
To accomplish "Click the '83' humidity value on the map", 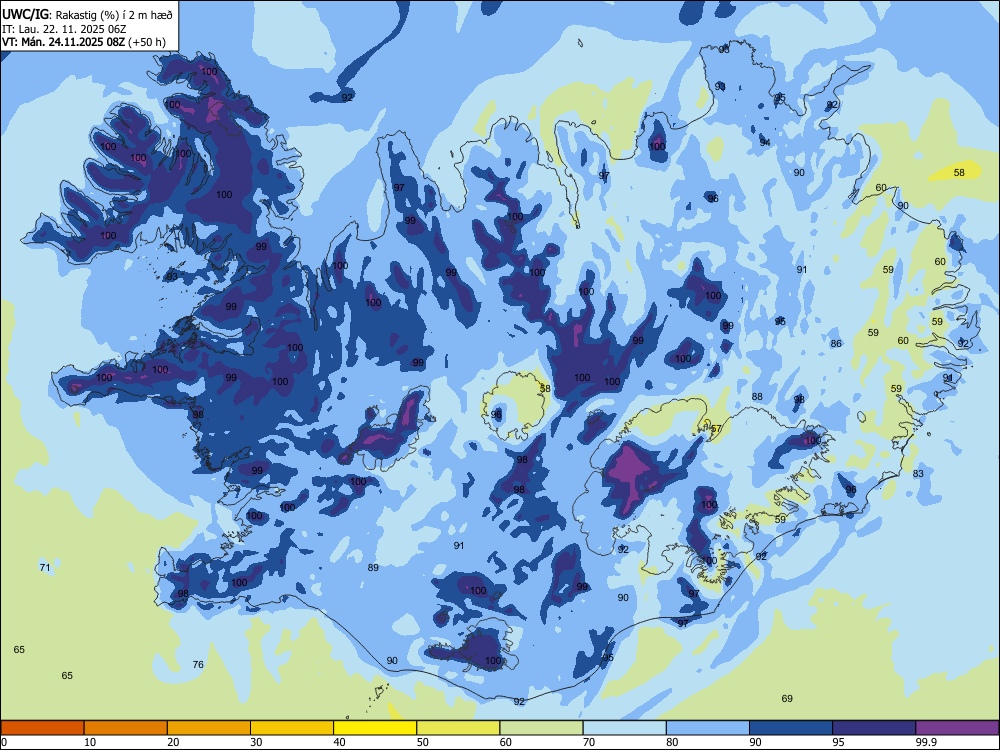I will click(x=918, y=473).
